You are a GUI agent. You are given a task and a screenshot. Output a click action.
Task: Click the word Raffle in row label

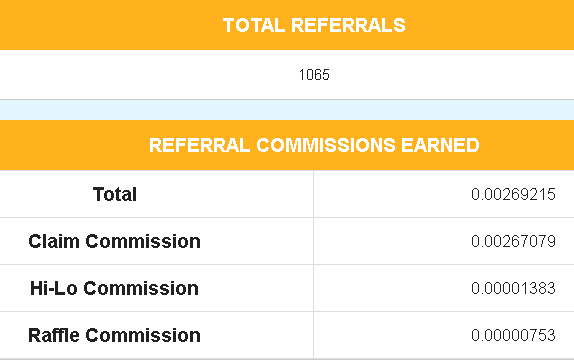[54, 335]
